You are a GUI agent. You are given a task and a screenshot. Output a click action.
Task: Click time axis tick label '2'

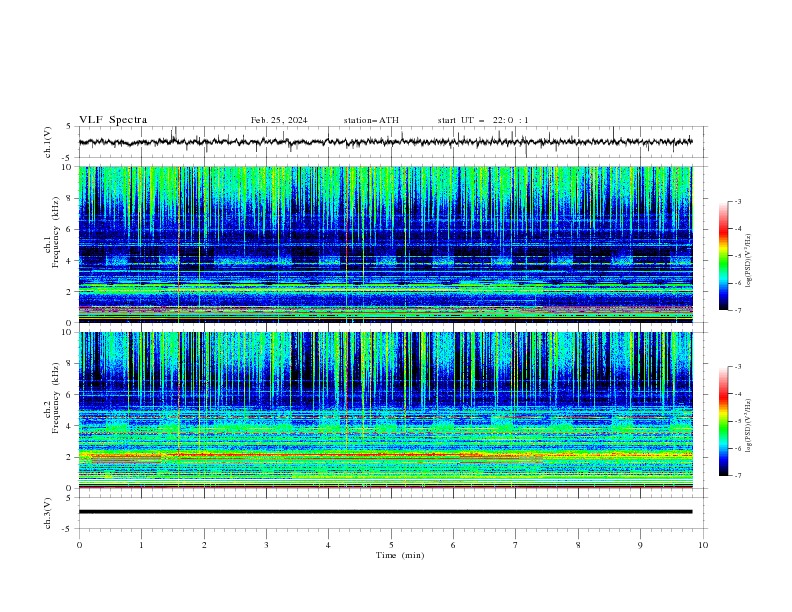[x=204, y=545]
